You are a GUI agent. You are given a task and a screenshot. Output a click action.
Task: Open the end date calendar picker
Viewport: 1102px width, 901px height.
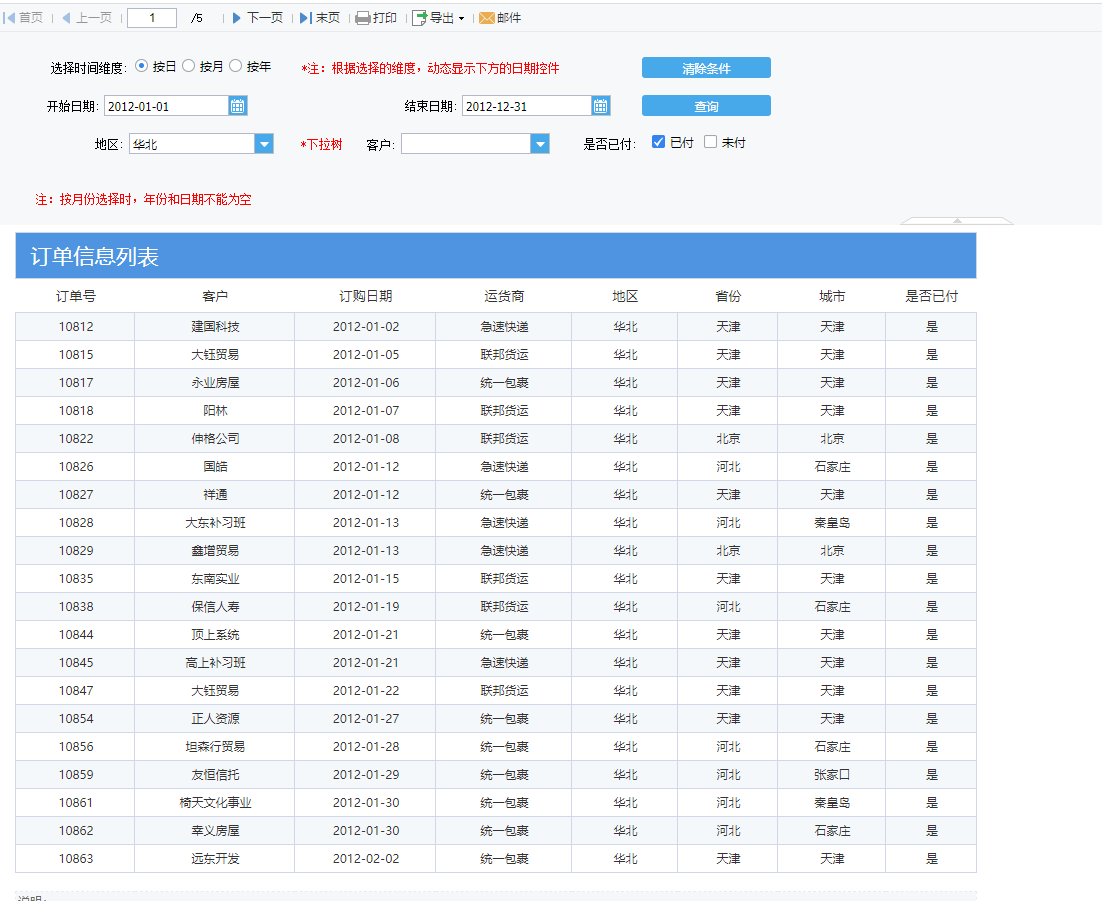click(x=600, y=106)
